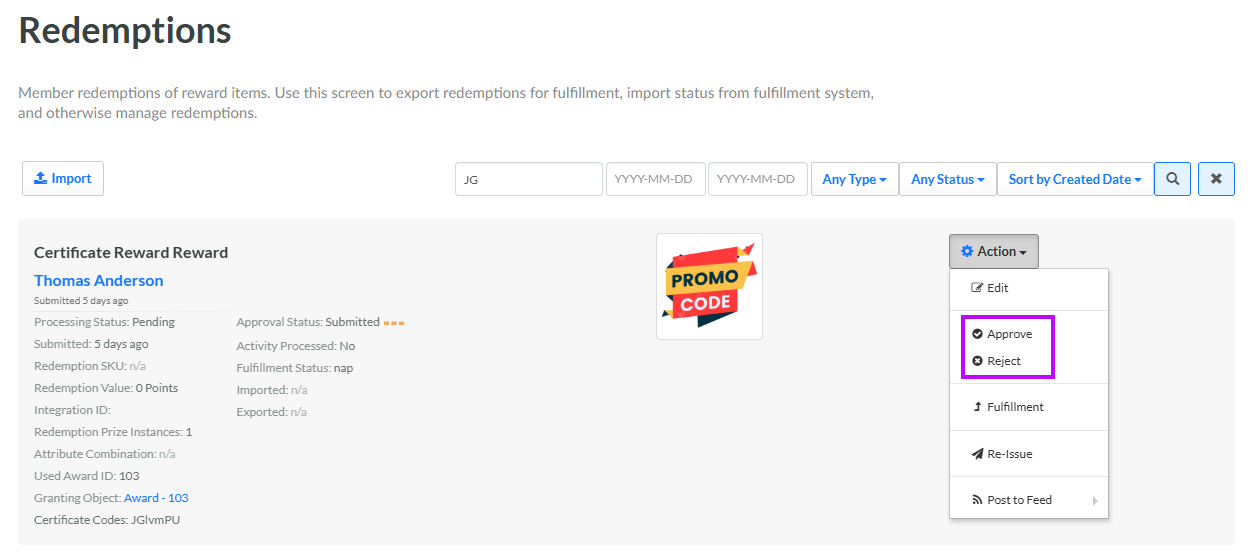This screenshot has height=553, width=1250.
Task: Open the Any Type filter dropdown
Action: click(x=854, y=179)
